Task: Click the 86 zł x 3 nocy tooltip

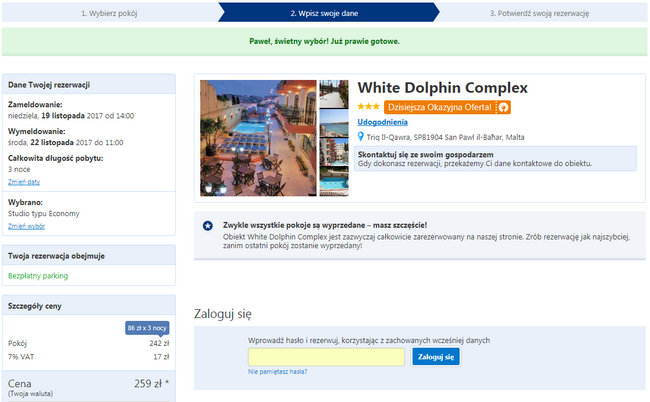Action: (147, 328)
